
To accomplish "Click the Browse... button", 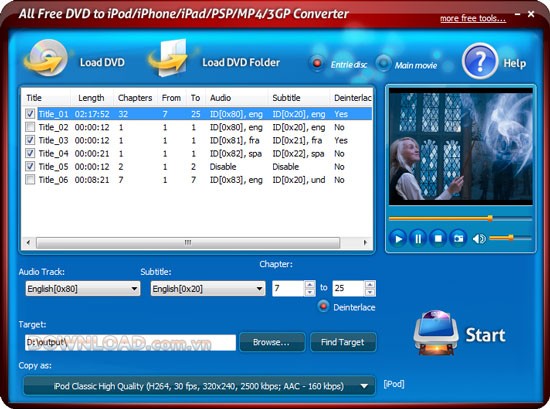I will (272, 342).
